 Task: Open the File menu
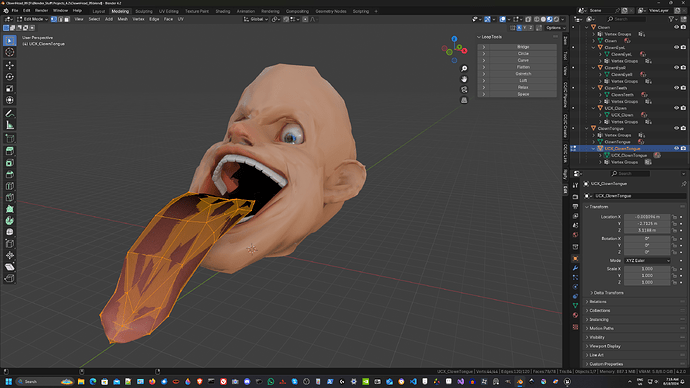click(x=15, y=11)
